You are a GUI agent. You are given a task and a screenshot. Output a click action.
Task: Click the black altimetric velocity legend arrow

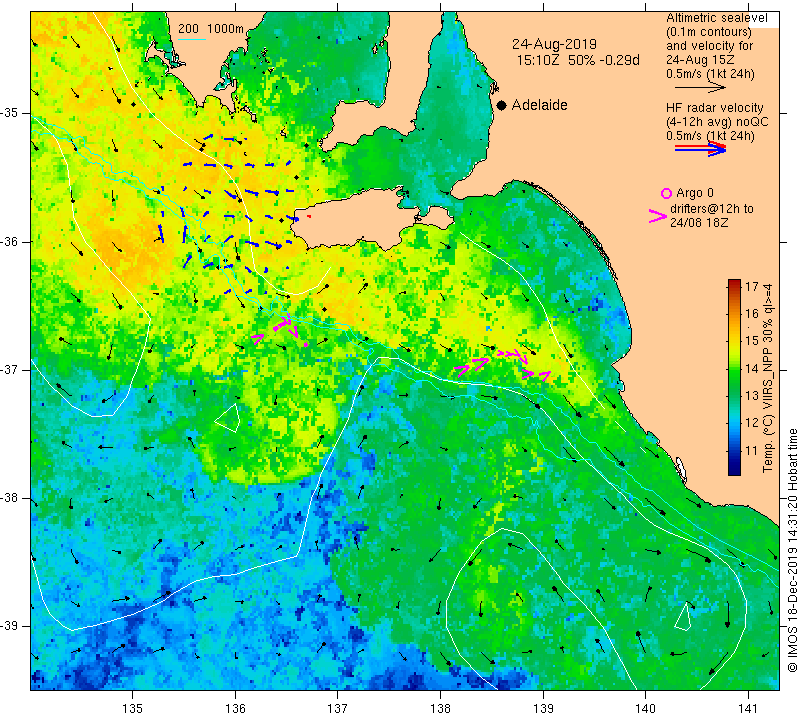click(x=700, y=87)
